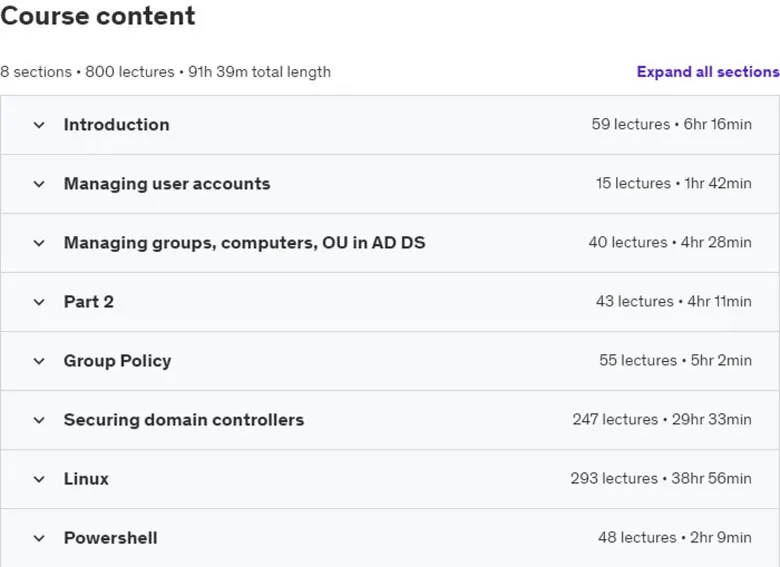Click the Linux section heading

[86, 479]
